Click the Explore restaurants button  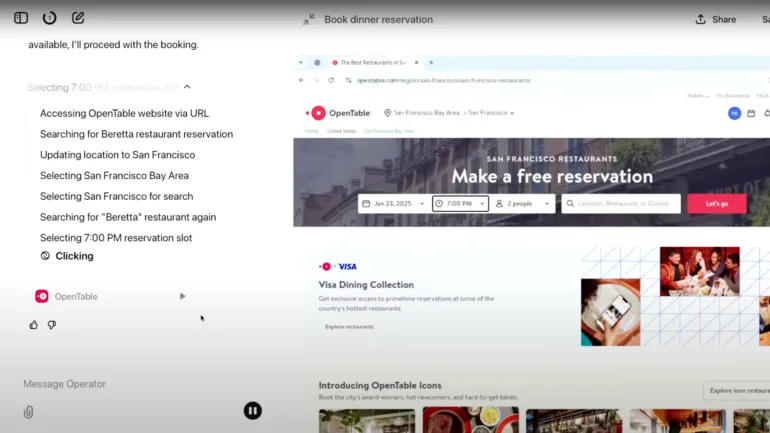coord(349,326)
